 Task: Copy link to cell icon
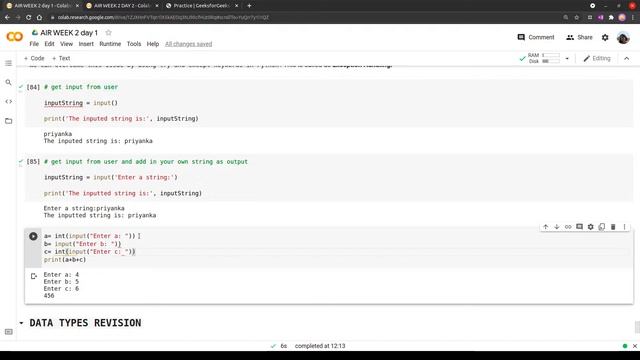click(568, 227)
